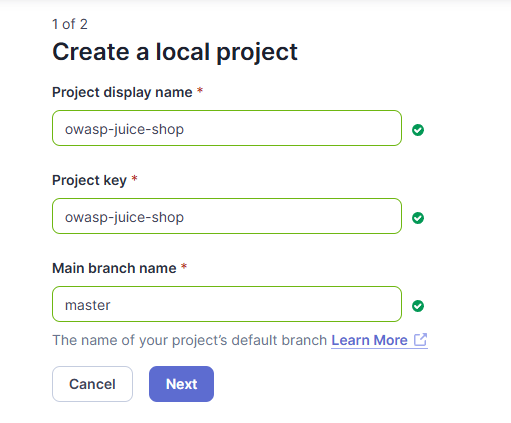Image resolution: width=511 pixels, height=423 pixels.
Task: Click the "Project display name" label
Action: [122, 92]
